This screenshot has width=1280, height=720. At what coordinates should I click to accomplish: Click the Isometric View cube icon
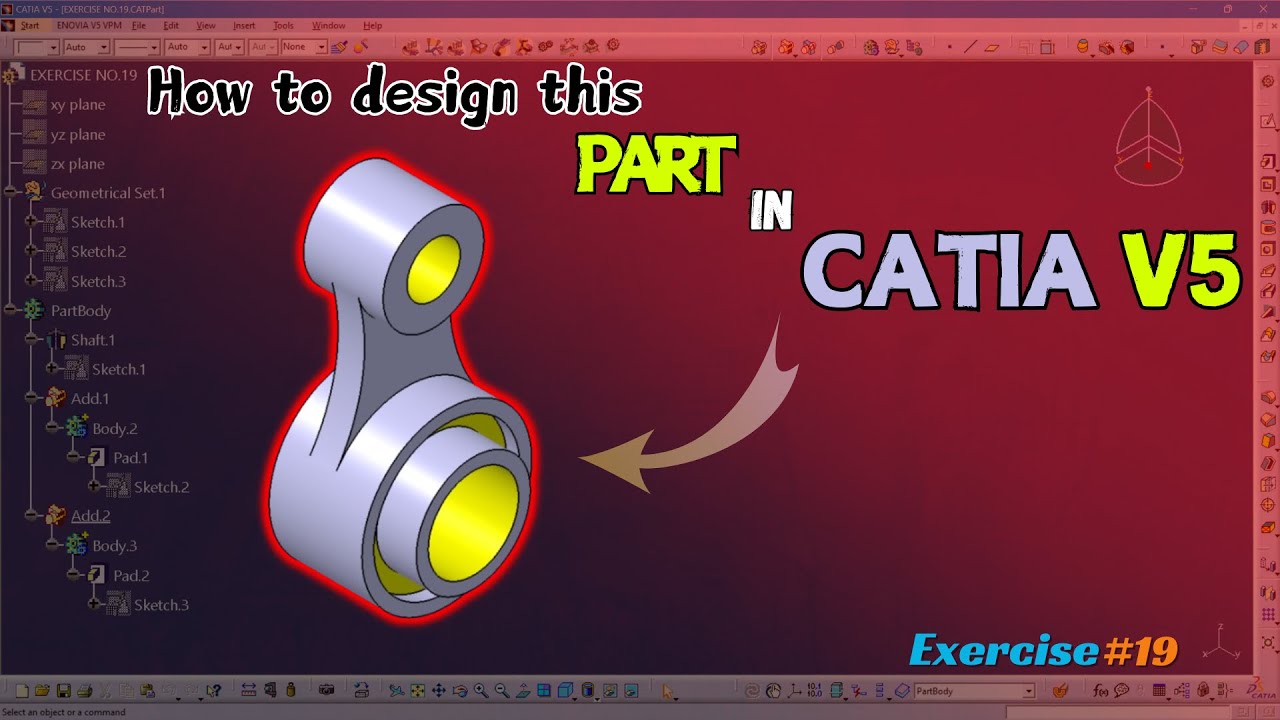564,690
